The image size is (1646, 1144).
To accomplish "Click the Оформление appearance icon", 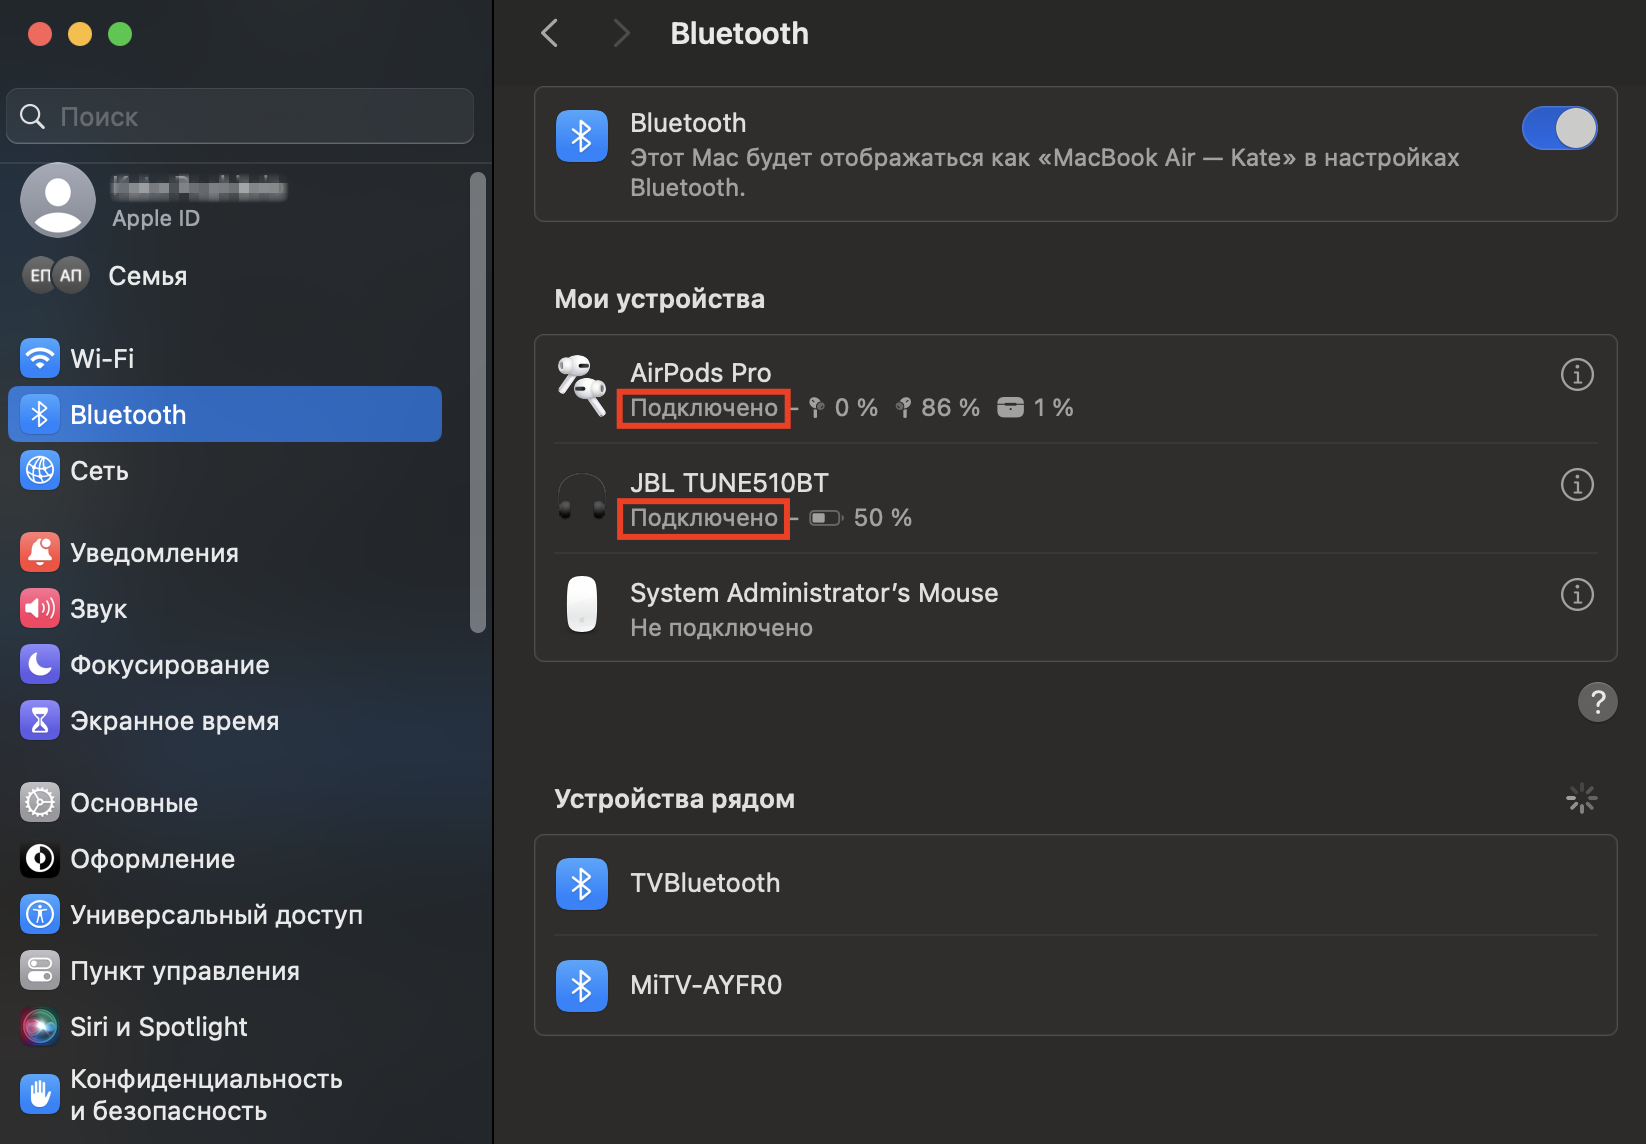I will (x=40, y=858).
